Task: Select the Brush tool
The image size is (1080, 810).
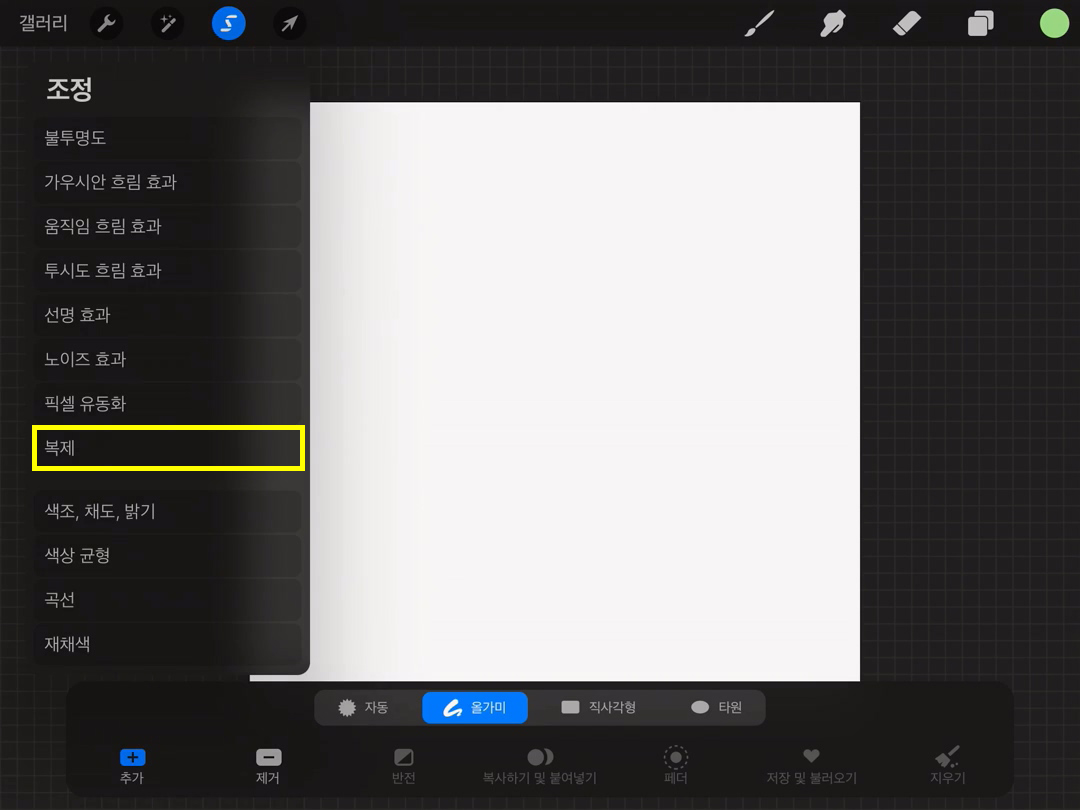Action: click(x=760, y=23)
